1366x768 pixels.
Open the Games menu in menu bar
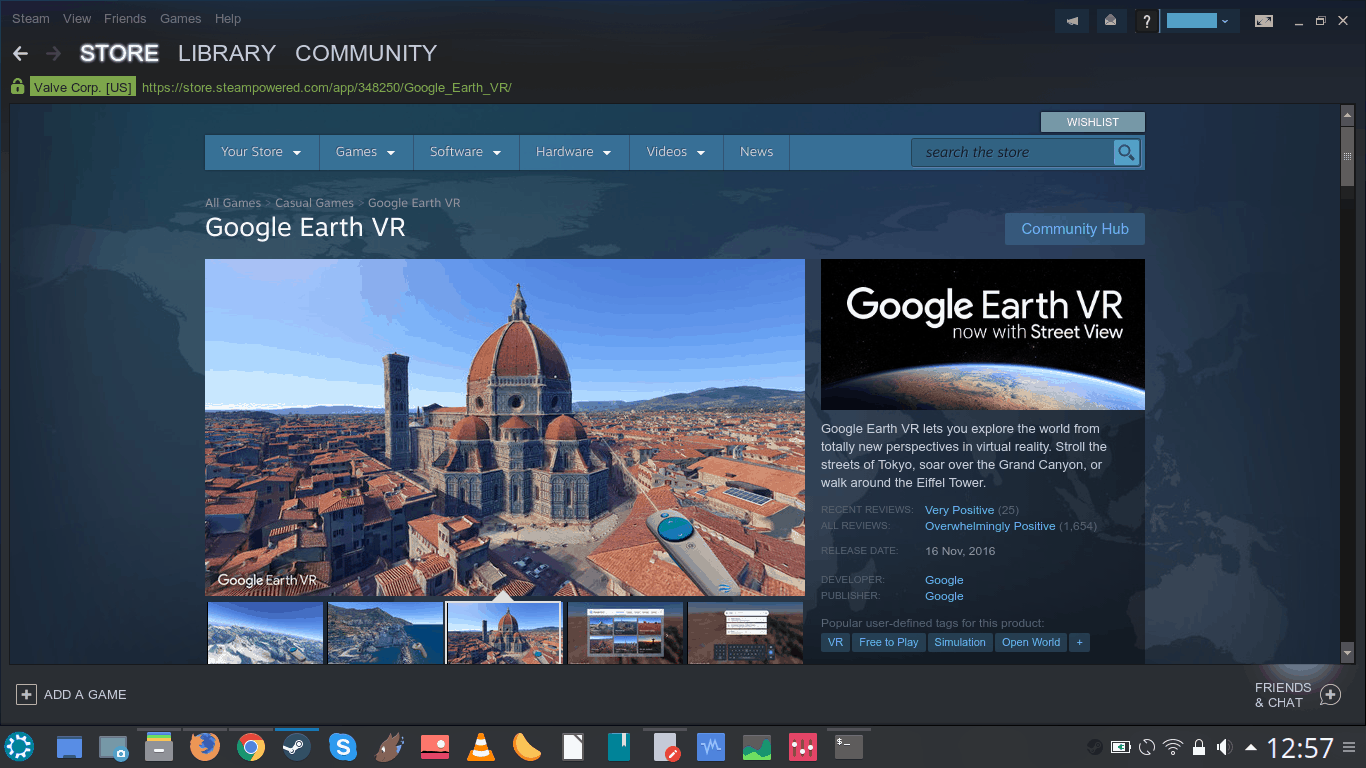[181, 19]
